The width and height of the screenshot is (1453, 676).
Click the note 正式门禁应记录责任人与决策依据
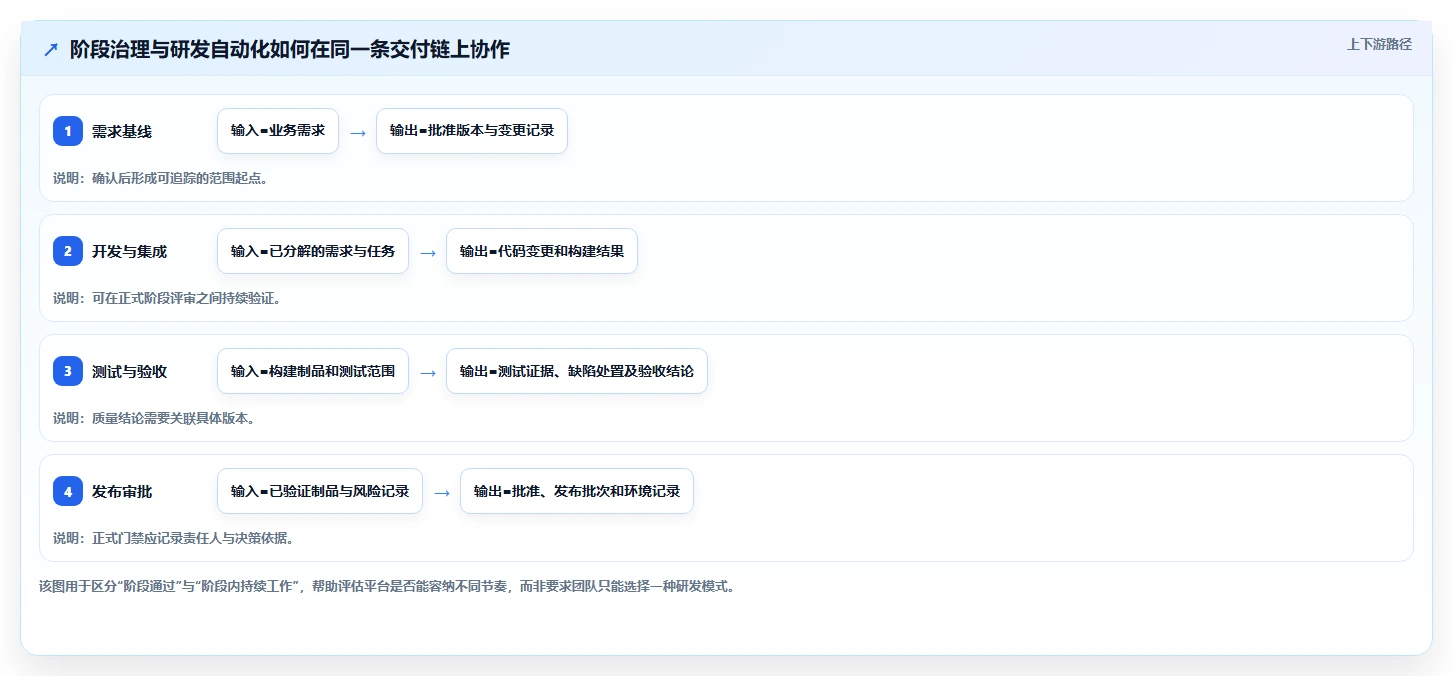pos(175,538)
